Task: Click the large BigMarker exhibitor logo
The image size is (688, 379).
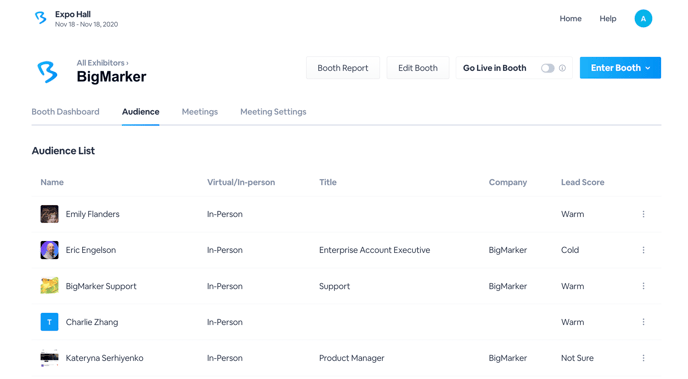Action: coord(47,72)
